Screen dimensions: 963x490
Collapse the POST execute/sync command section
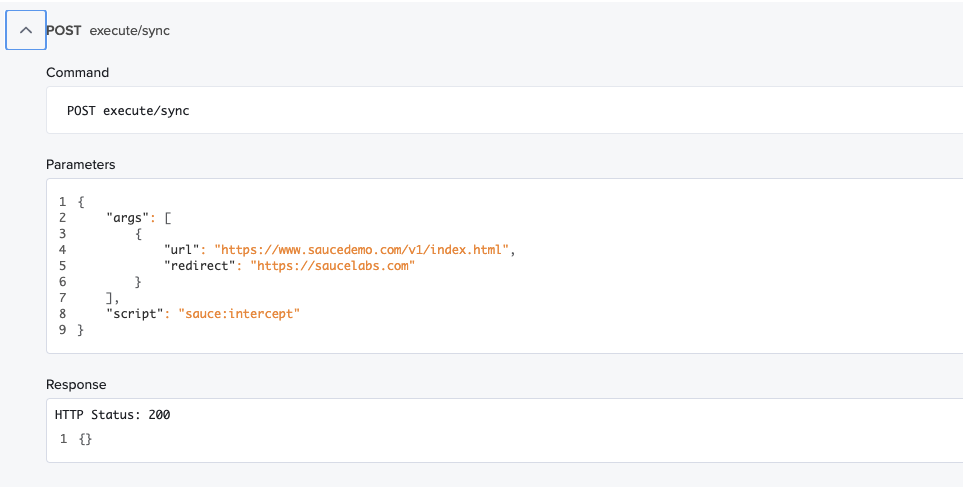pyautogui.click(x=26, y=30)
